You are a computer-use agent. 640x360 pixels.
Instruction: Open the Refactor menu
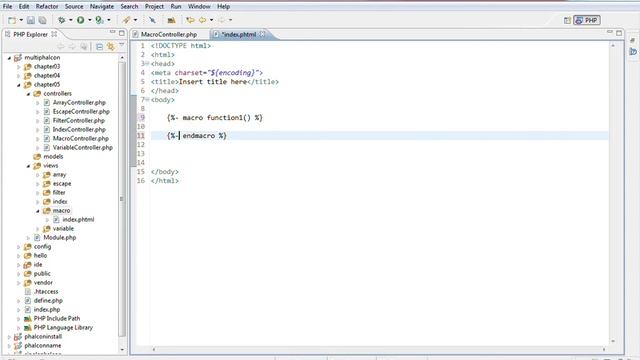pyautogui.click(x=47, y=7)
